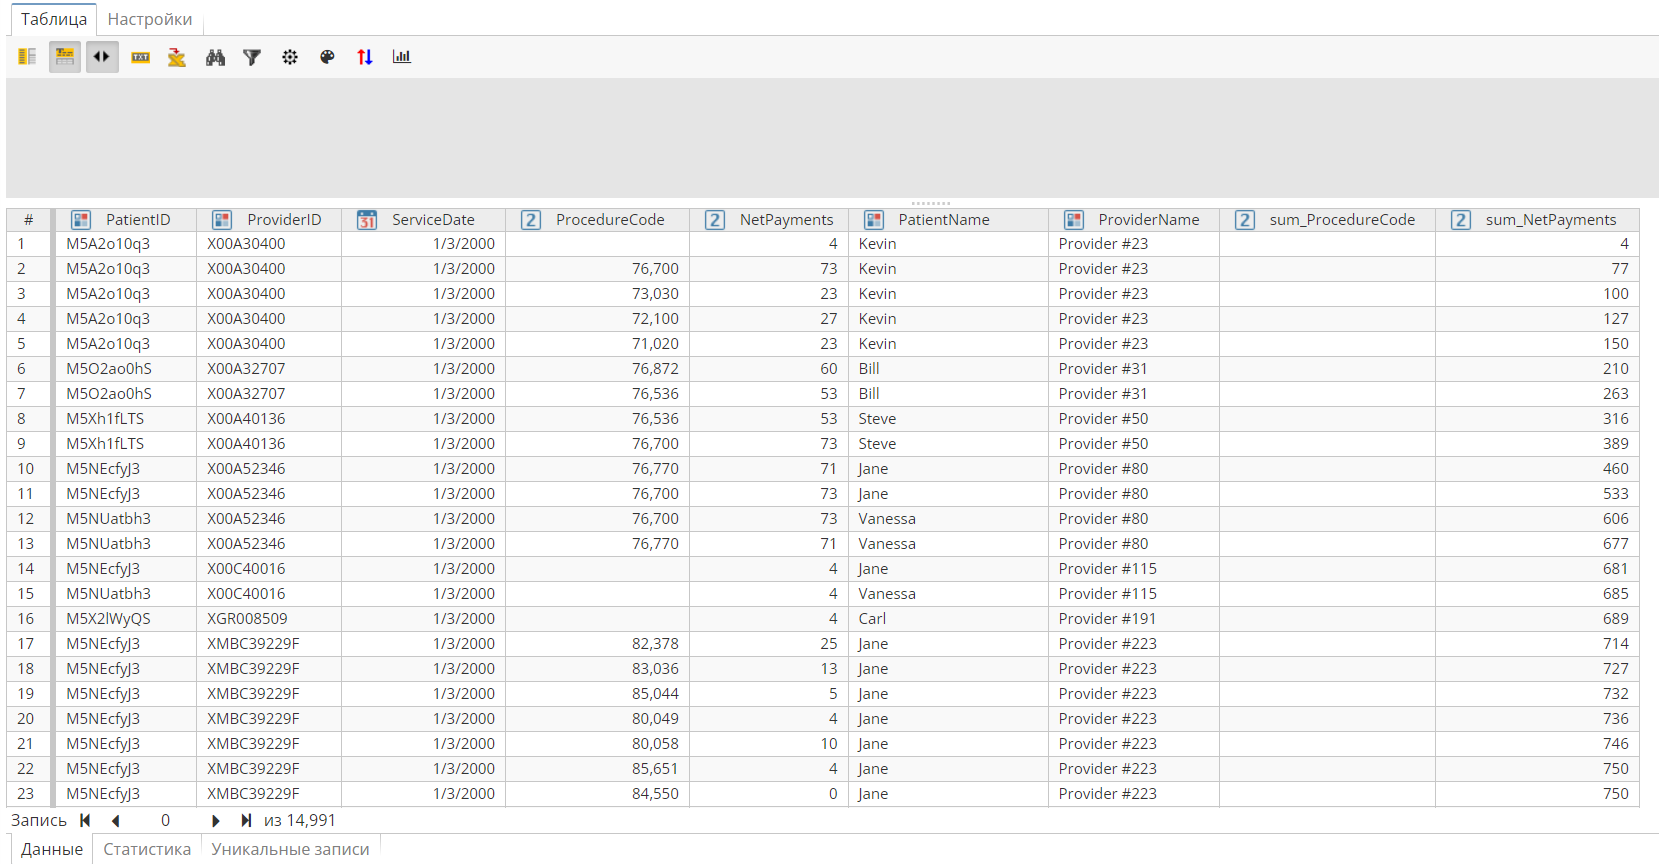Click the ProcedureCode numeric type icon
Viewport: 1659px width, 864px height.
531,220
